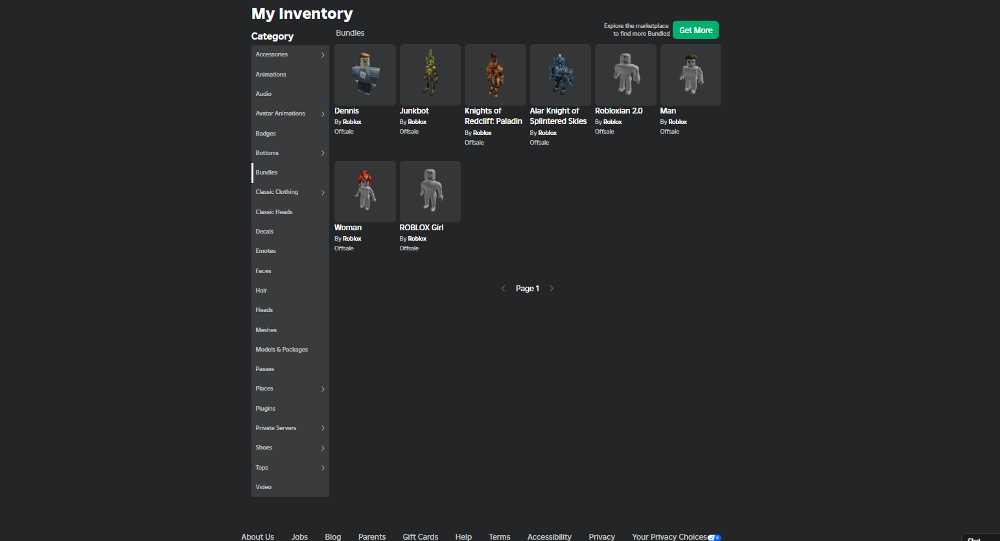This screenshot has width=1000, height=541.
Task: Expand the Shoes category chevron
Action: pos(323,448)
